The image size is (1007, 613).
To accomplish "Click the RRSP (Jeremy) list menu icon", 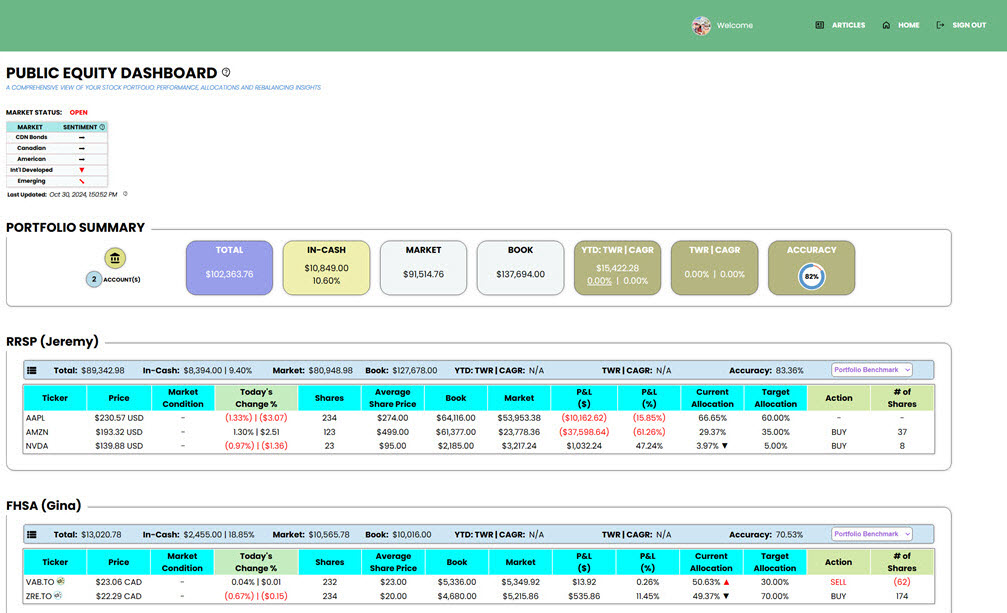I will [x=32, y=370].
